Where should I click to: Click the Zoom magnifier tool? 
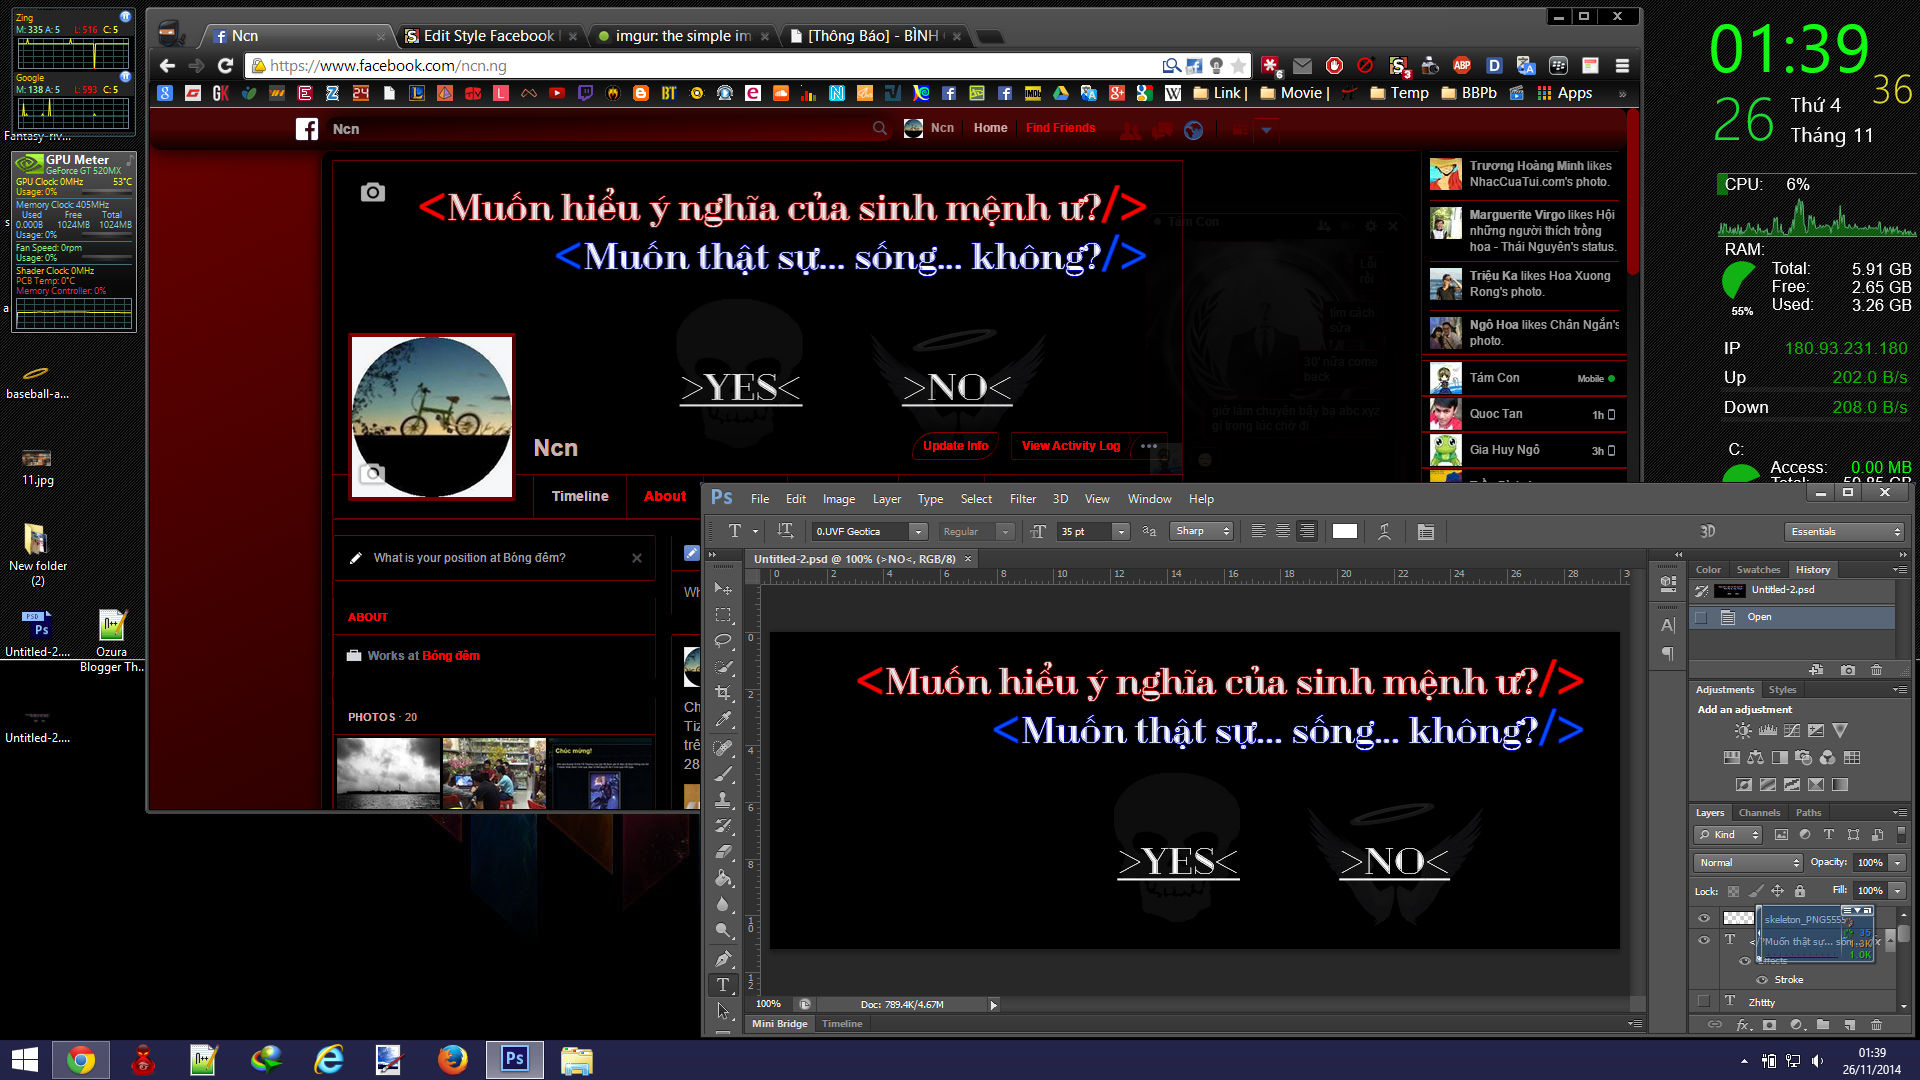click(723, 931)
